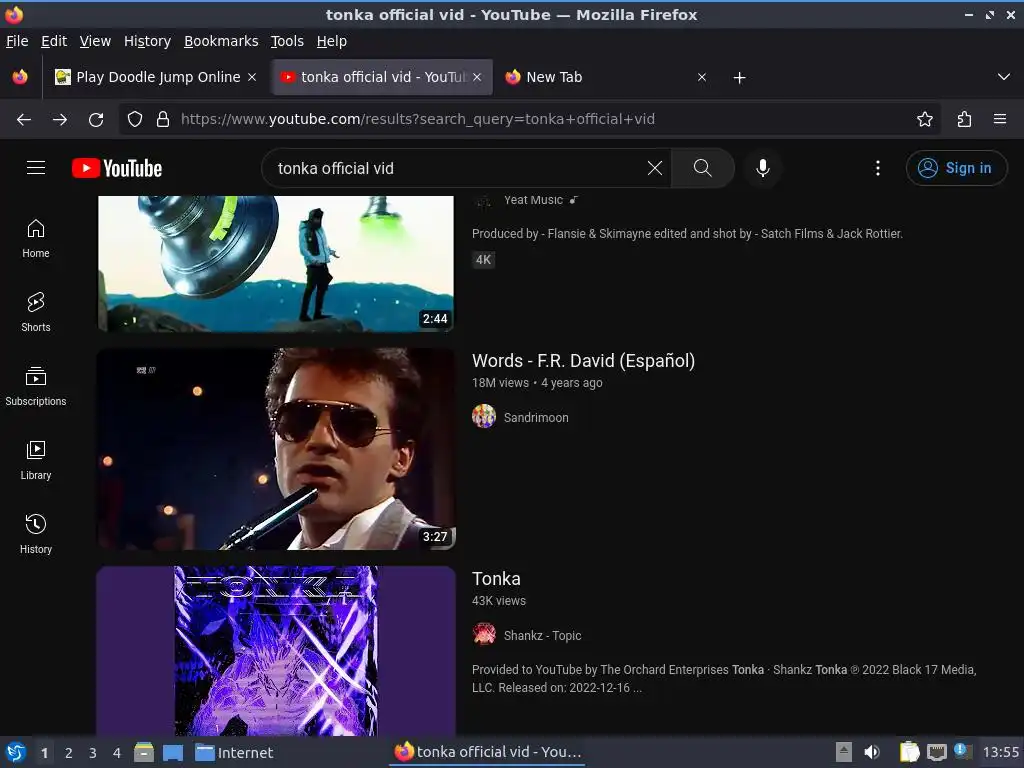Go back using the browser back arrow

pyautogui.click(x=24, y=119)
